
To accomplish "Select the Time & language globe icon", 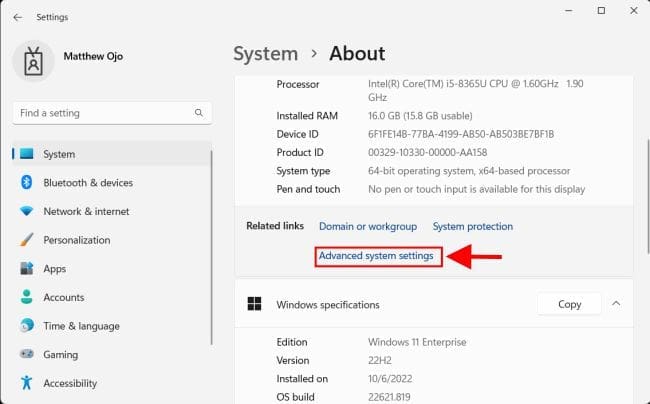I will click(x=26, y=326).
